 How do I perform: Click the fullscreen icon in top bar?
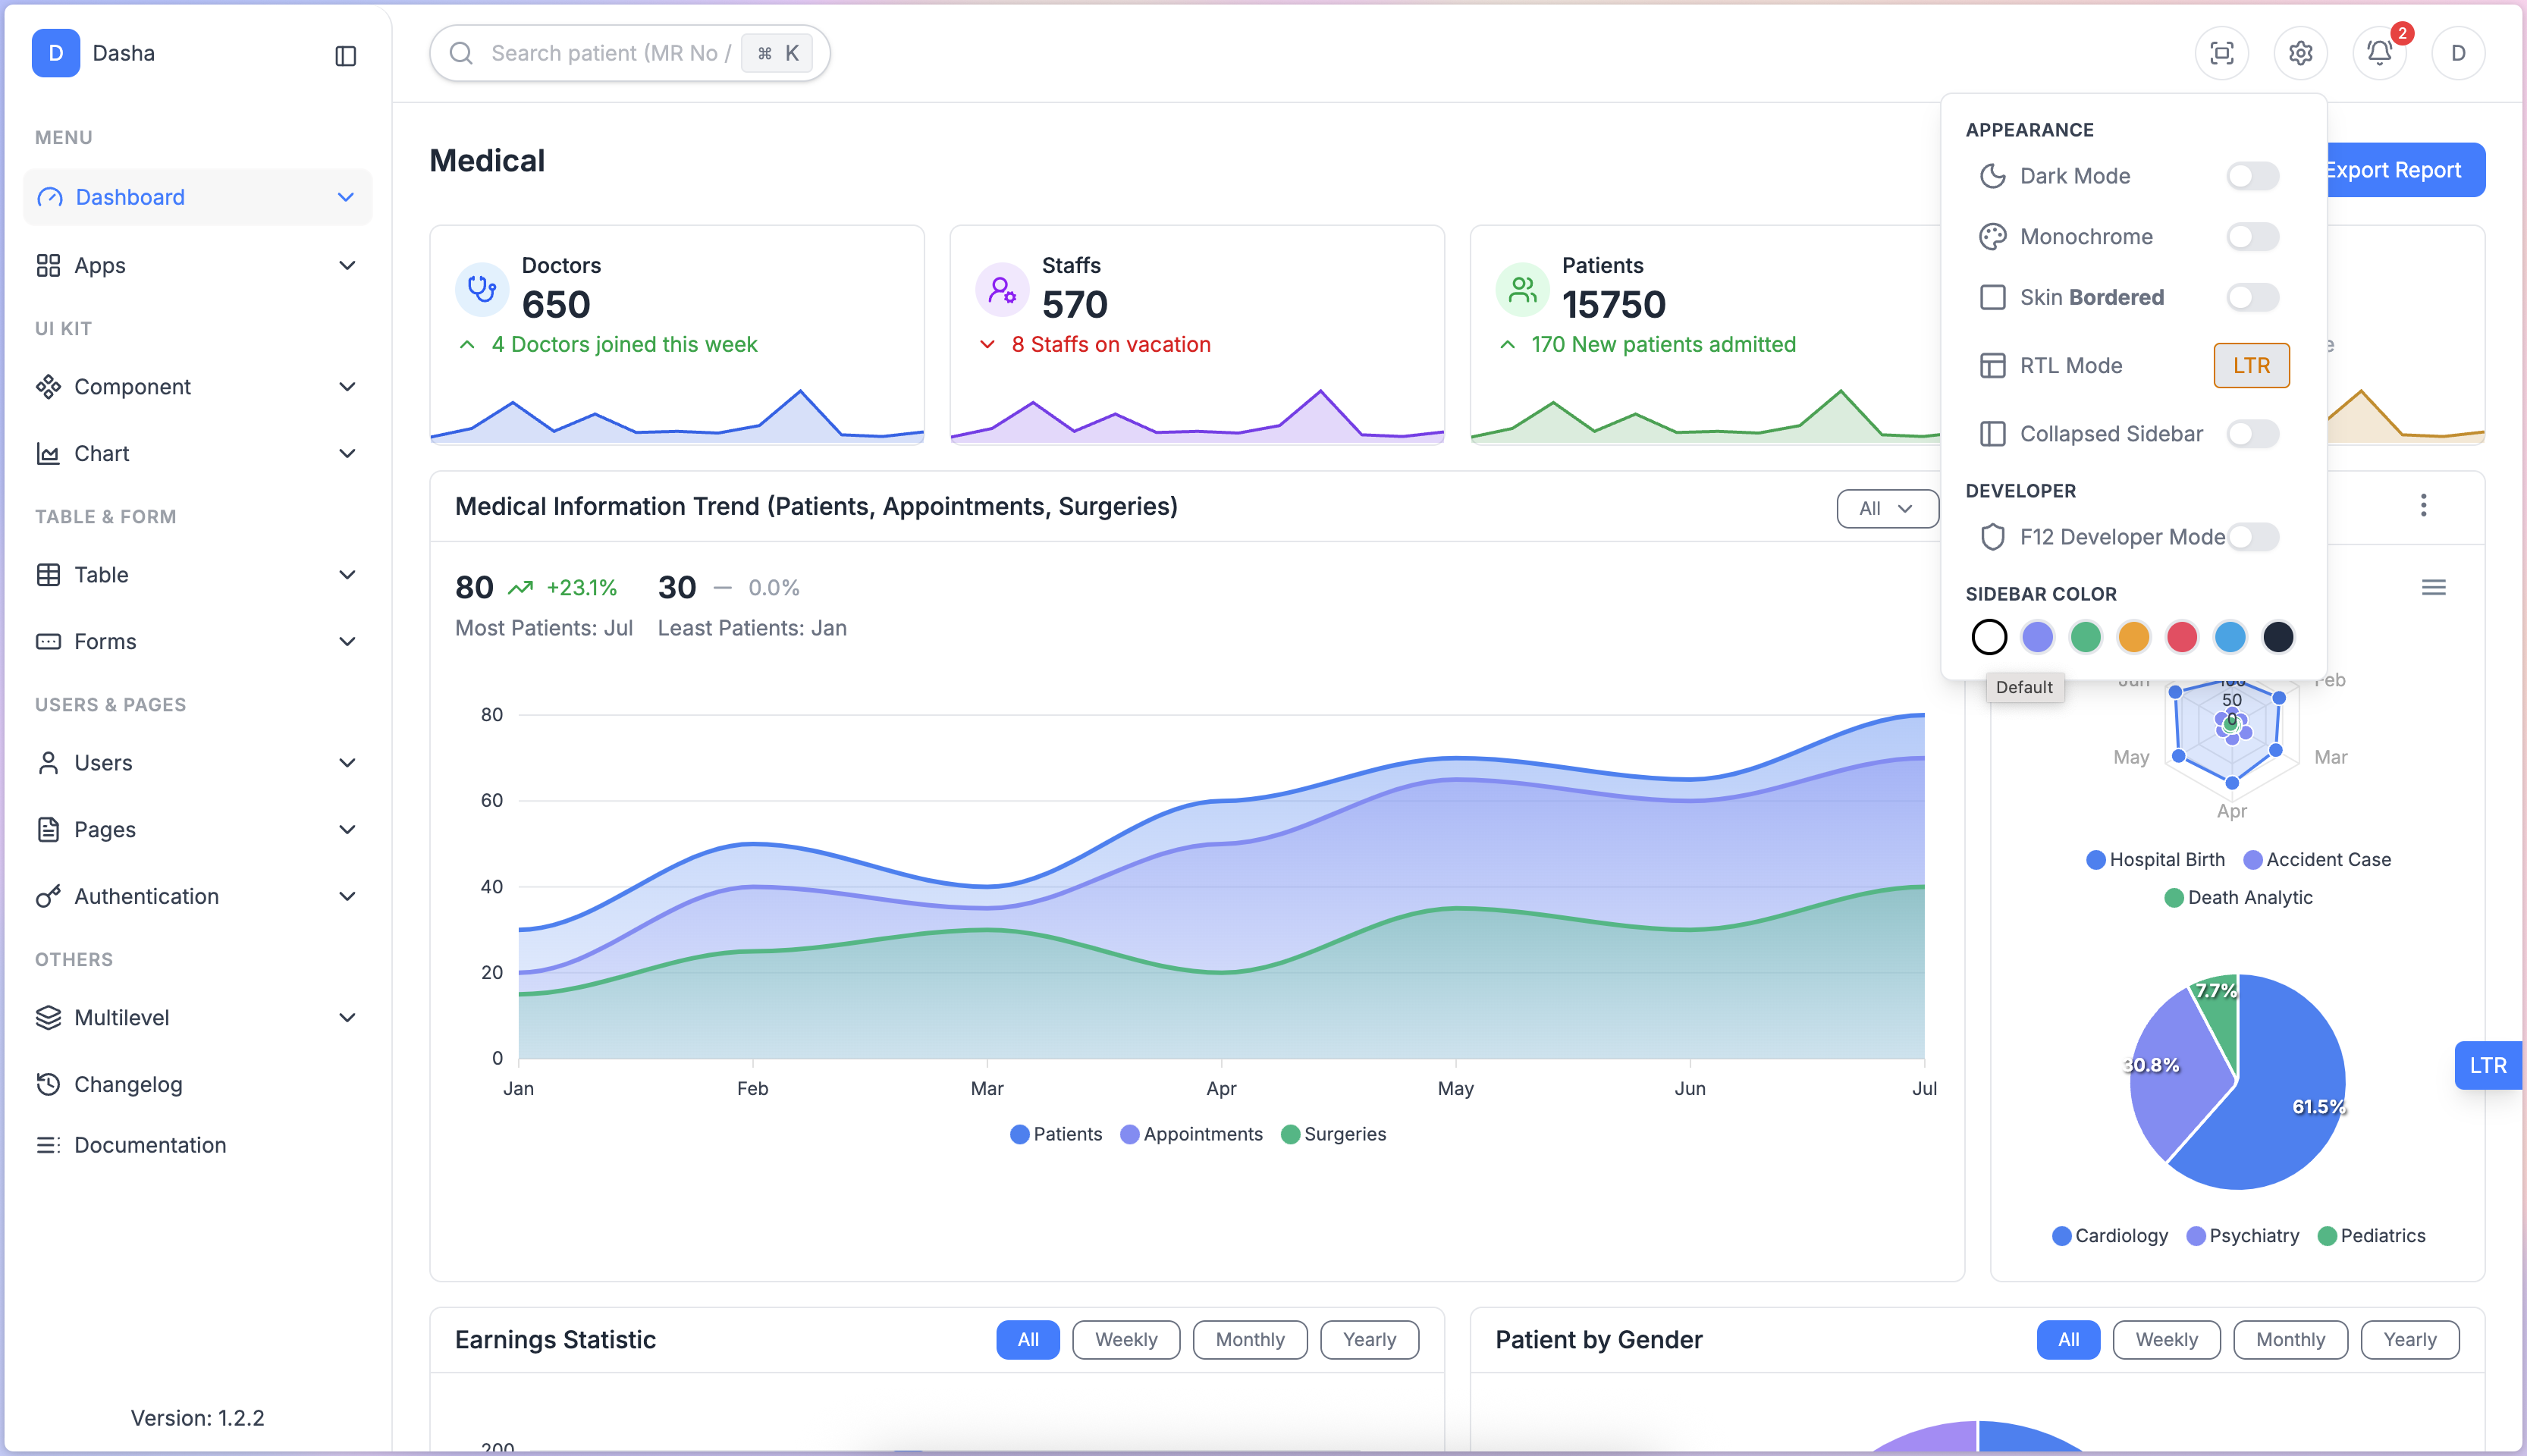pos(2221,53)
